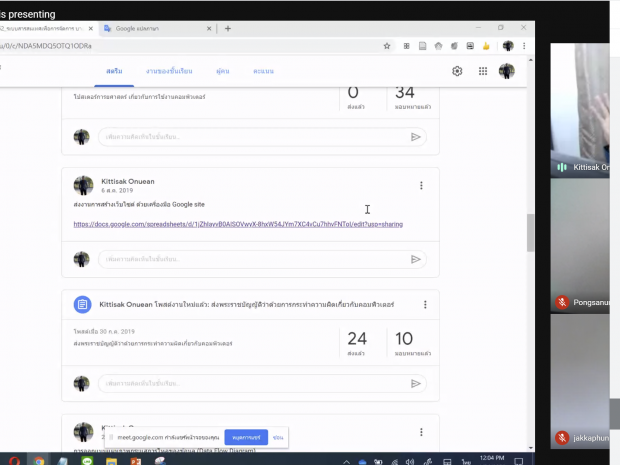Switch to the งานของชั้นเรียน (Classwork) tab
The height and width of the screenshot is (465, 620).
pyautogui.click(x=166, y=72)
